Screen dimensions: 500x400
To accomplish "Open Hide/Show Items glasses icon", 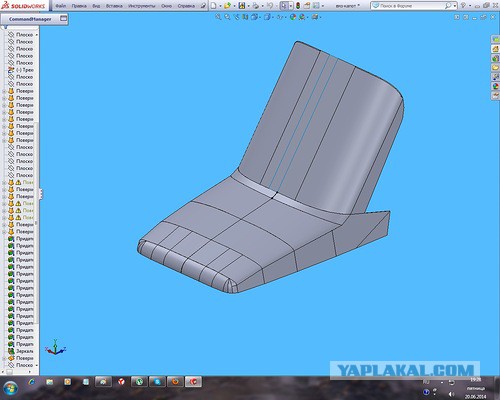I will tap(280, 17).
